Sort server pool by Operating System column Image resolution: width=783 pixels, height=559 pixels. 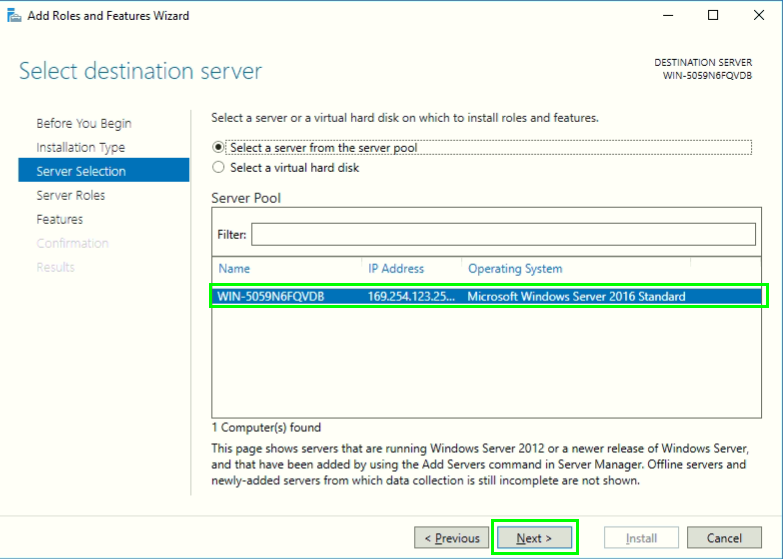coord(515,269)
